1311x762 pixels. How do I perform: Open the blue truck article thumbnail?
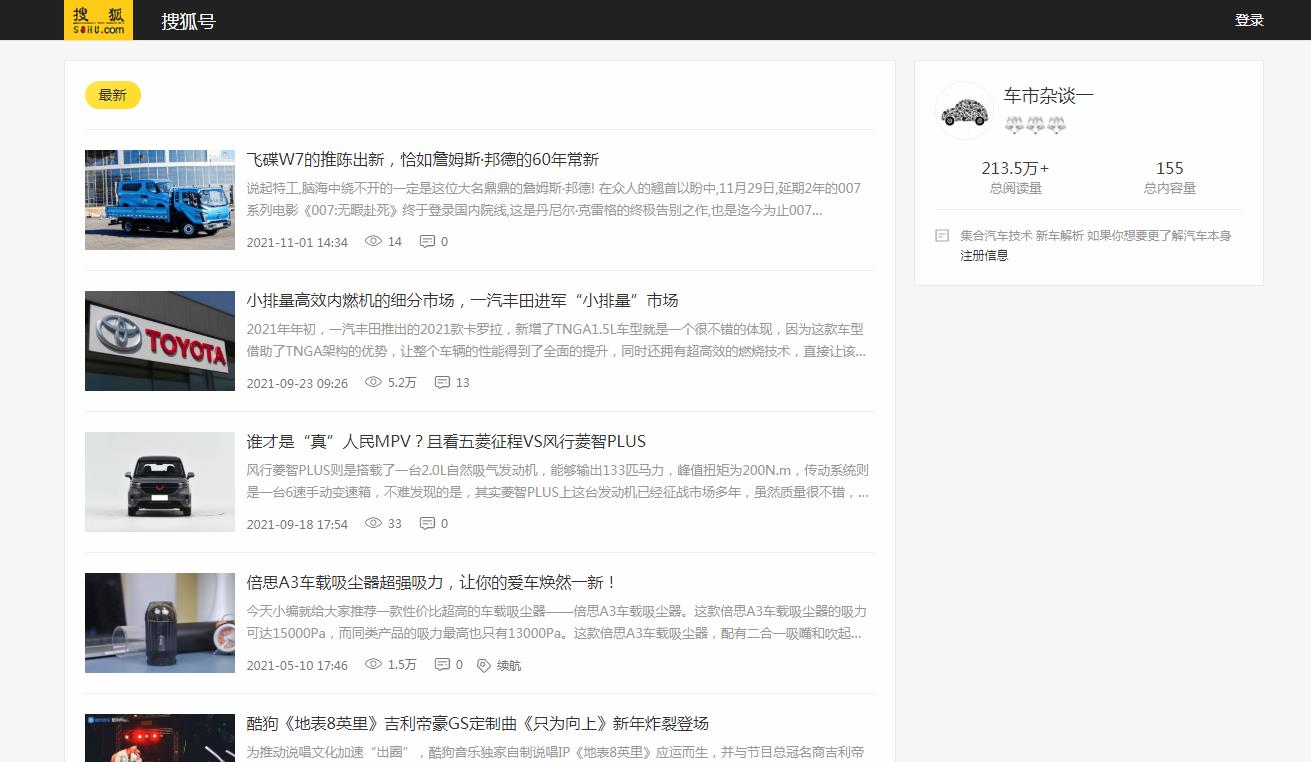[x=160, y=200]
